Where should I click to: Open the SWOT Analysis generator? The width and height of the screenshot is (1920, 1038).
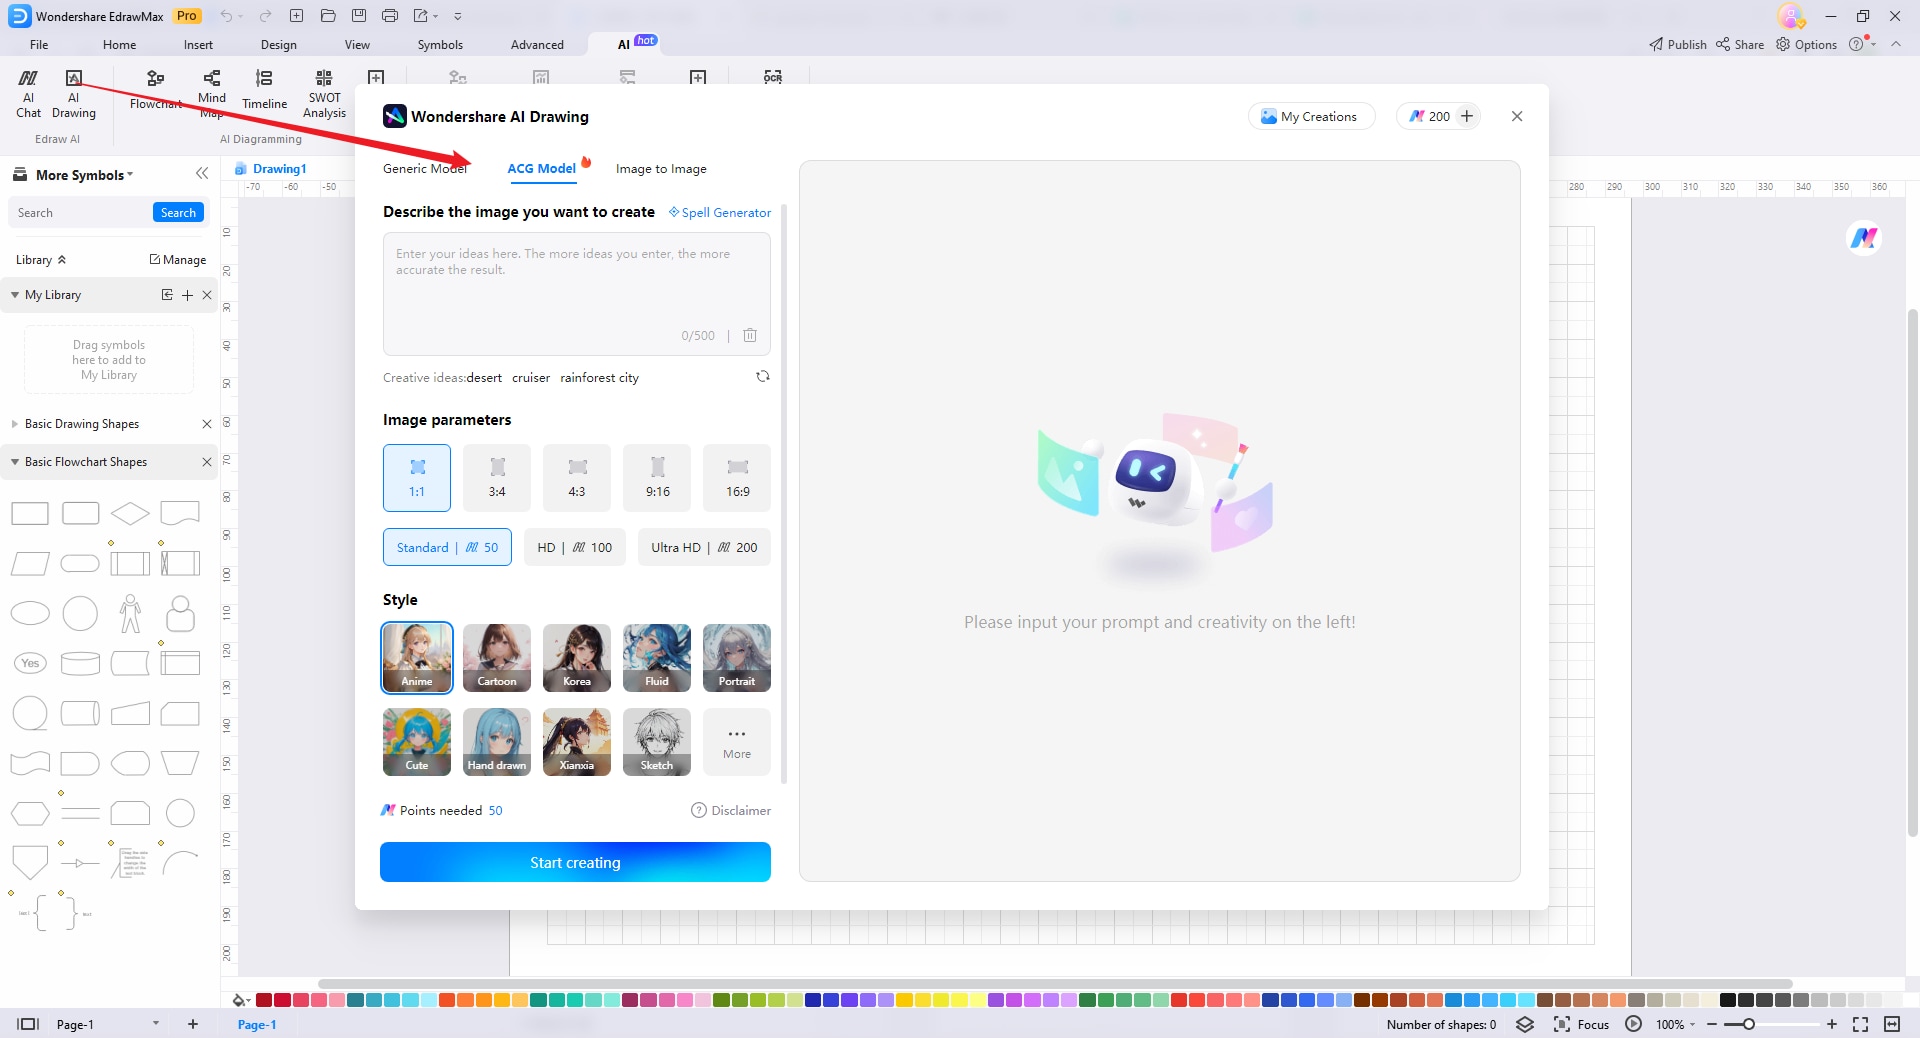pyautogui.click(x=324, y=94)
